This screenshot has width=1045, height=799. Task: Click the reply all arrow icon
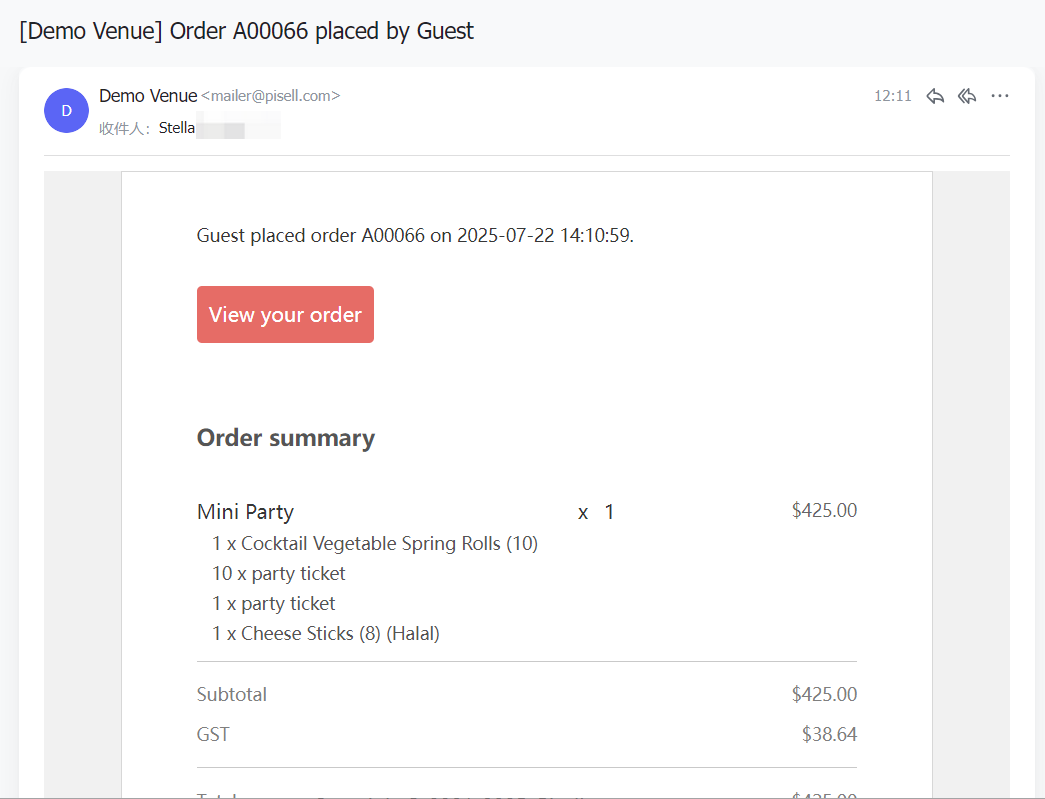967,96
